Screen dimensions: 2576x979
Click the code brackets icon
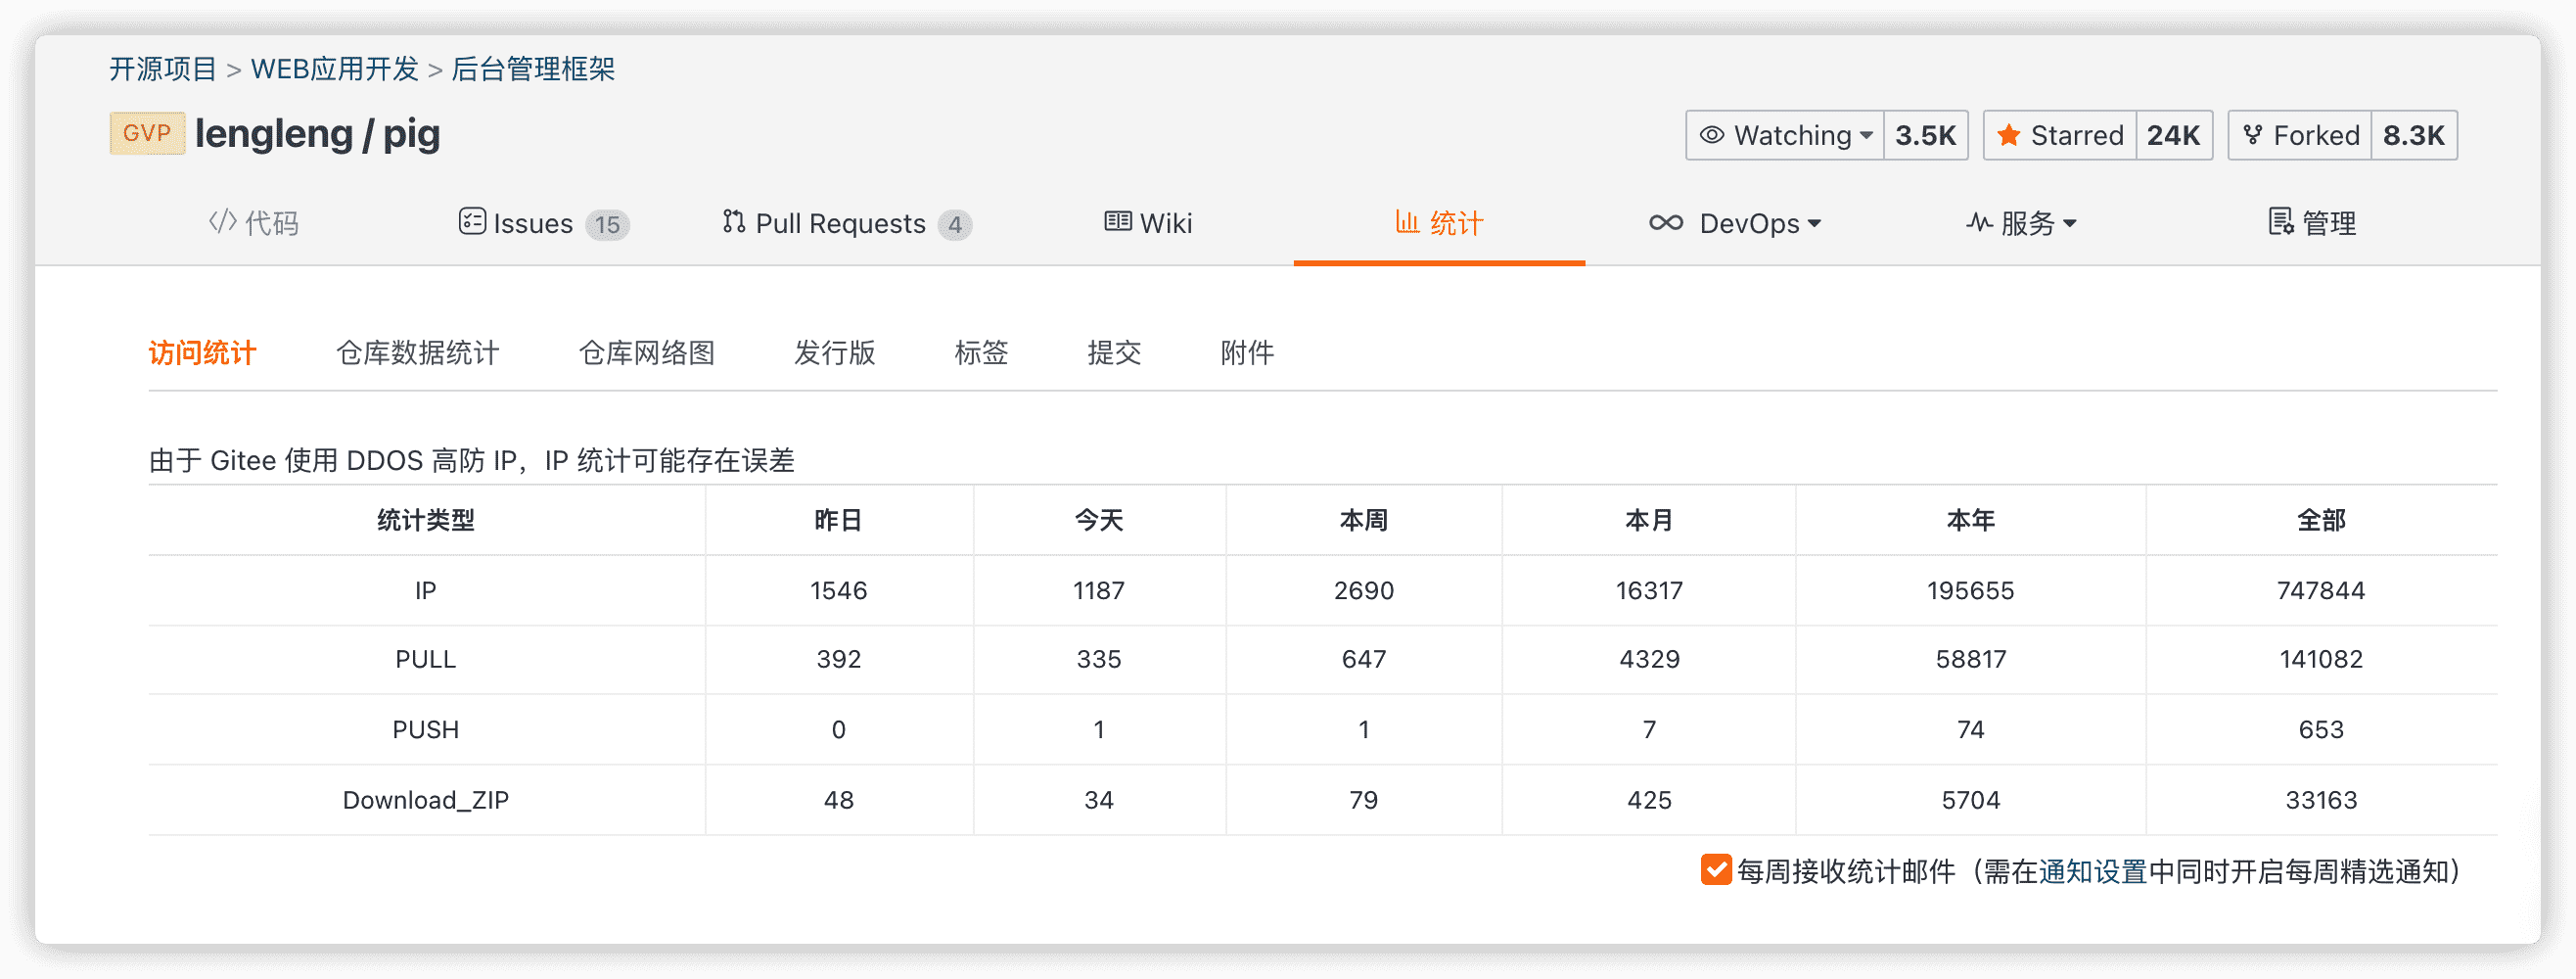pos(223,222)
